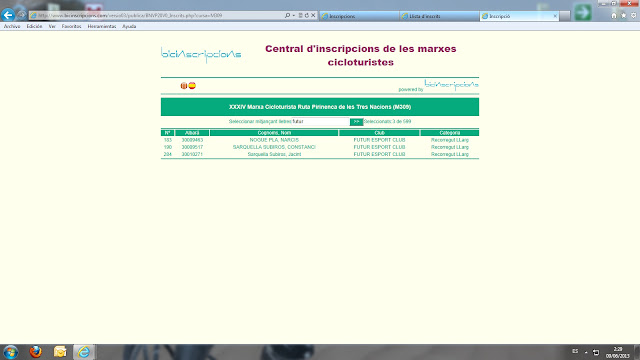
Task: Click Recorregut LLarg in Jacint's row
Action: click(450, 154)
